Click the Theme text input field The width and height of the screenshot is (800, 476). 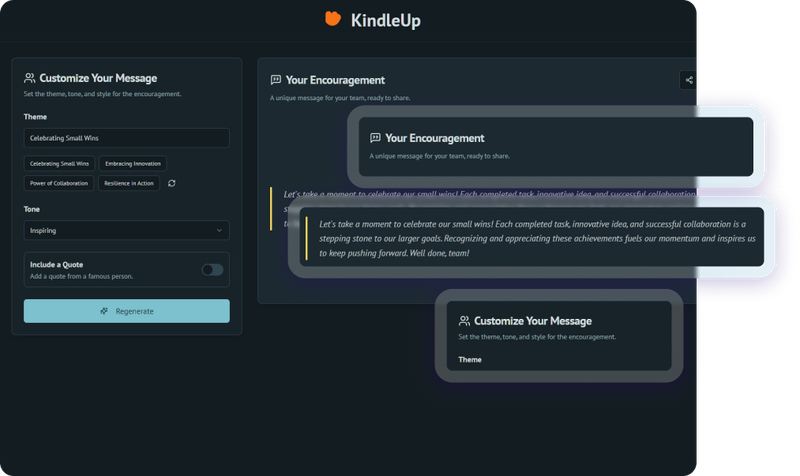pos(126,138)
